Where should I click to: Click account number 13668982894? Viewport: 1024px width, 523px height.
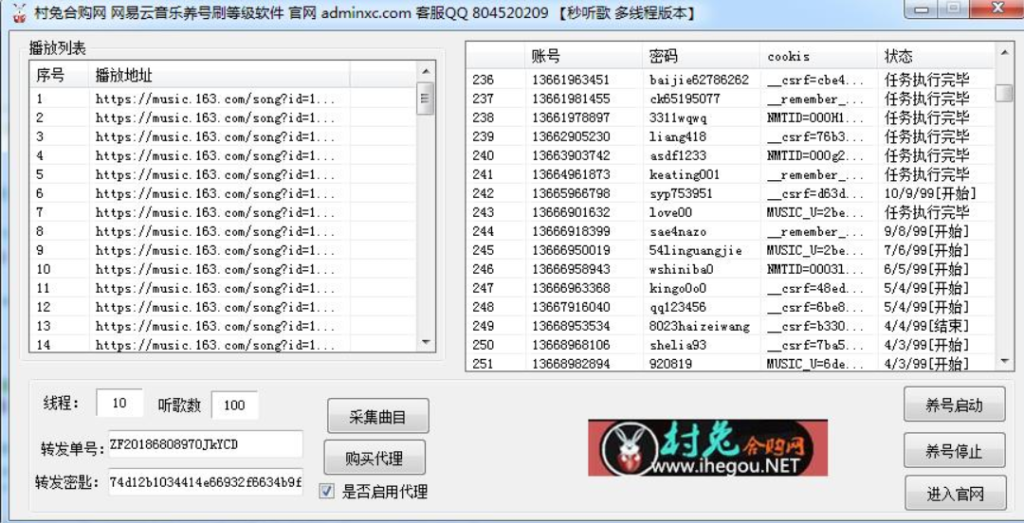coord(571,364)
